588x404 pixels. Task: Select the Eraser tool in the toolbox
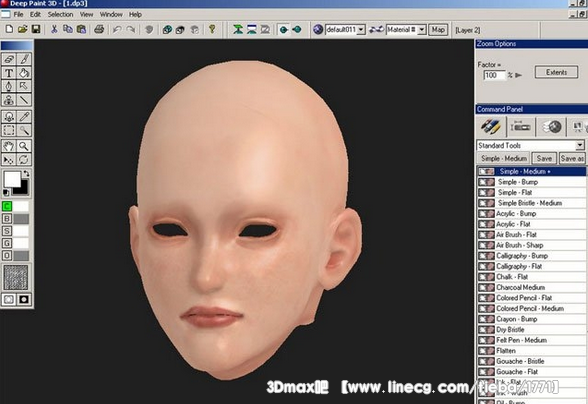pos(9,59)
